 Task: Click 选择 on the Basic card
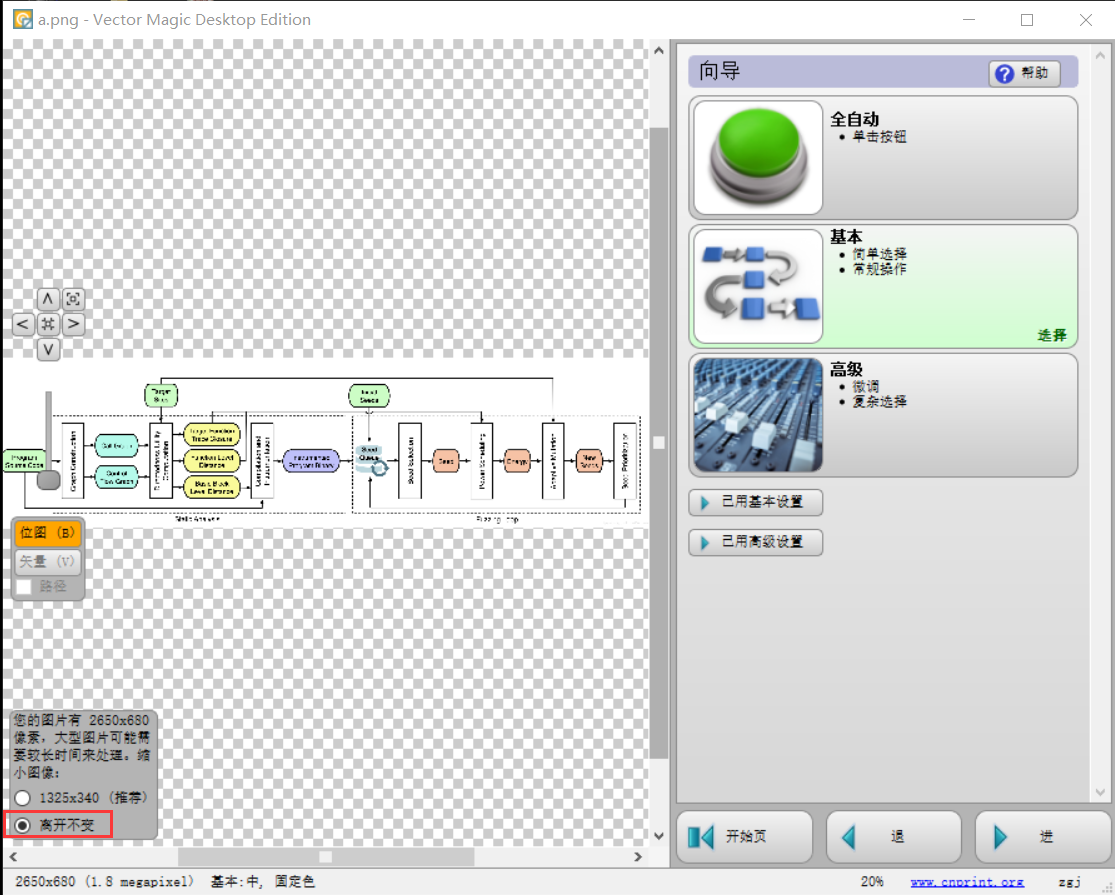coord(1052,335)
